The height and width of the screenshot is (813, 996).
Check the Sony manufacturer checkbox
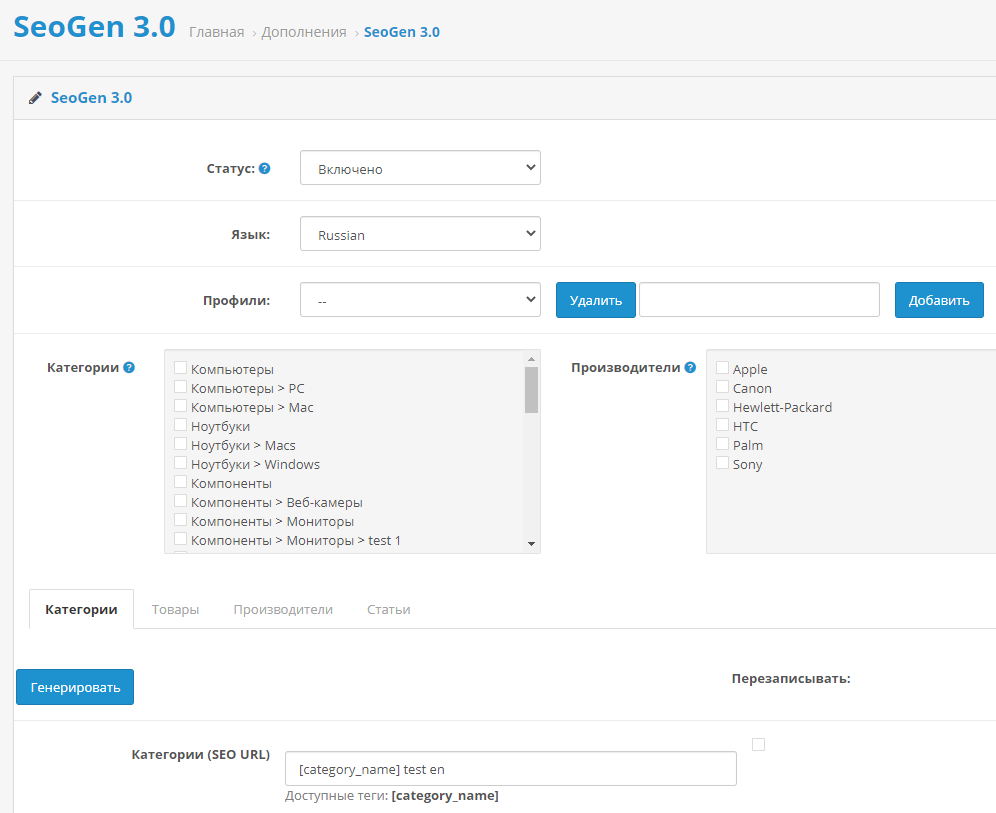[722, 464]
